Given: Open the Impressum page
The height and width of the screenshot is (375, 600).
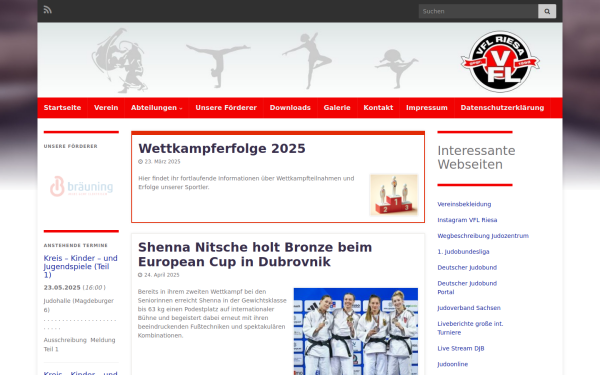Looking at the screenshot, I should (x=427, y=108).
